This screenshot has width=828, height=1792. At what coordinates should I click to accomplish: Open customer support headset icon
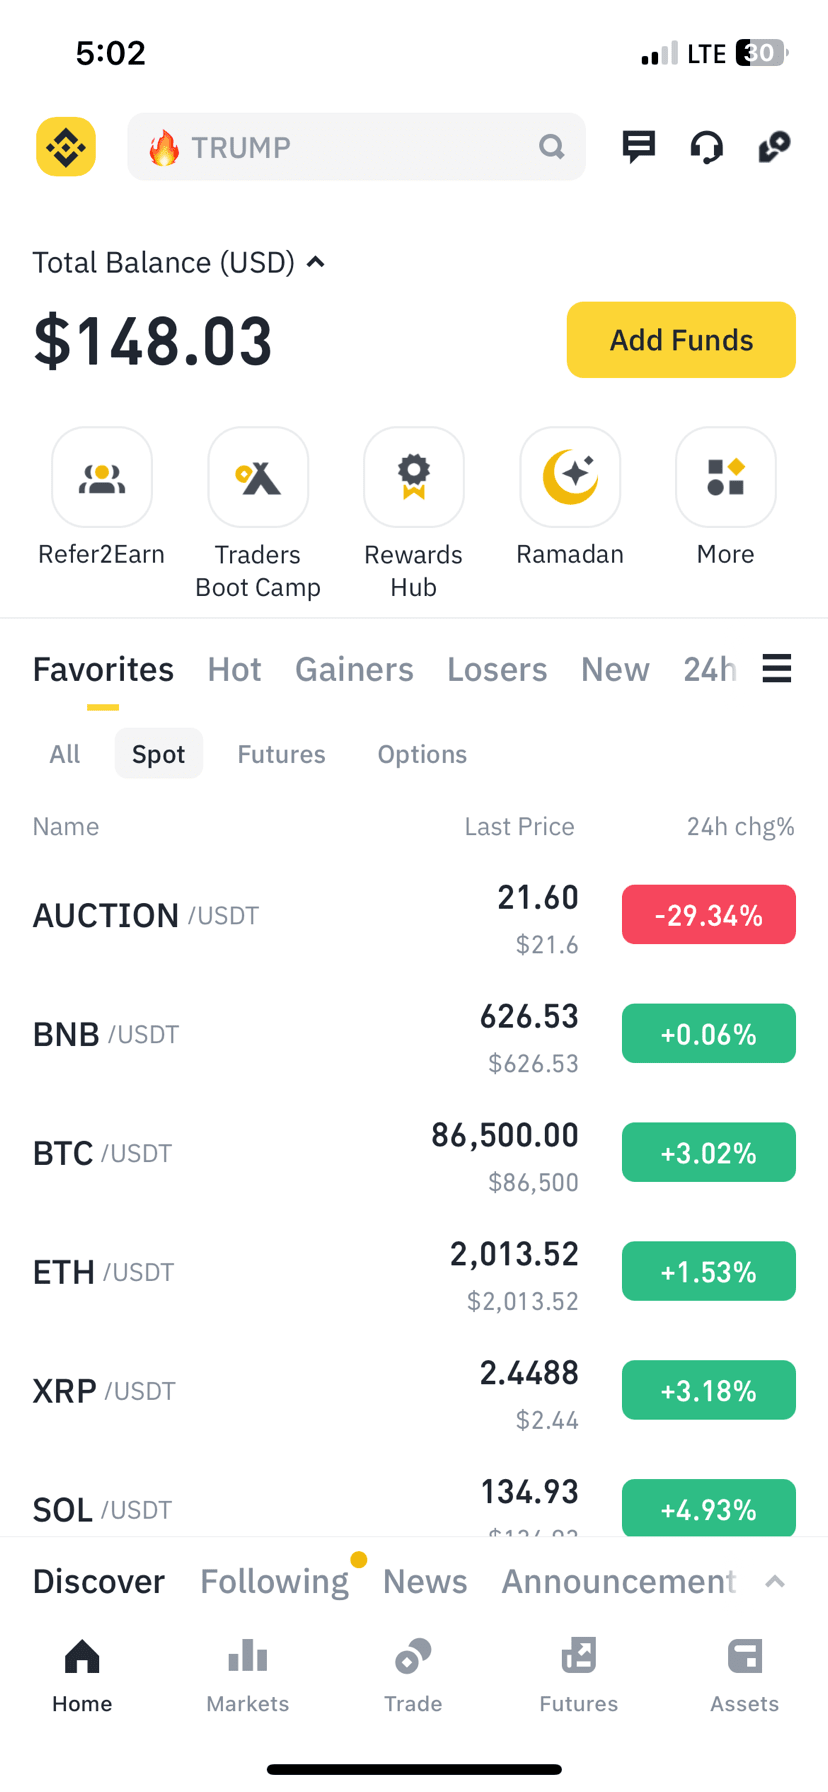point(706,147)
